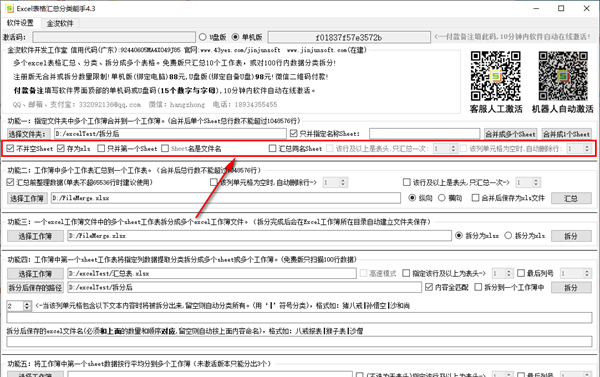Click the 激活码 input field
600x377 pixels.
[x=114, y=37]
